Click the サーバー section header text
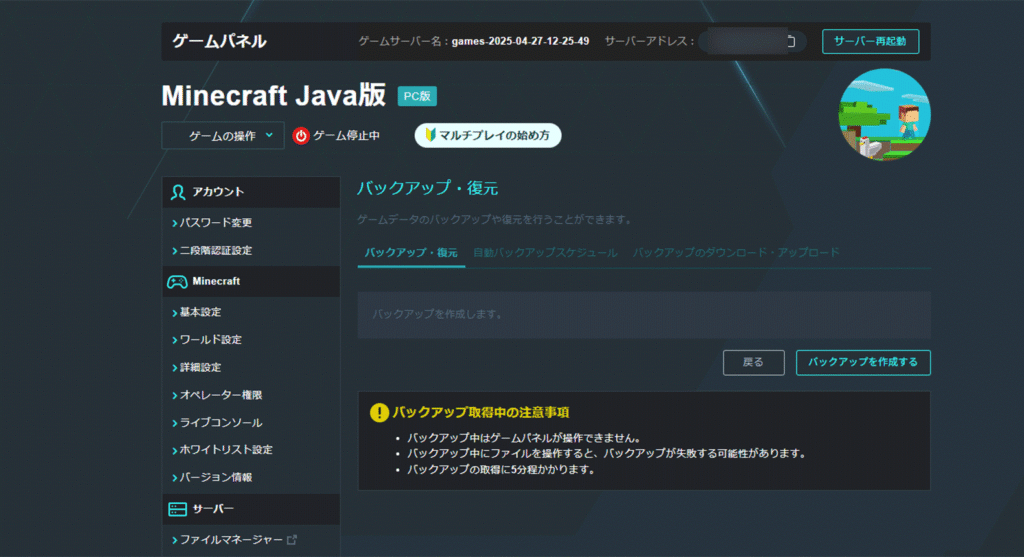1024x557 pixels. click(x=213, y=509)
